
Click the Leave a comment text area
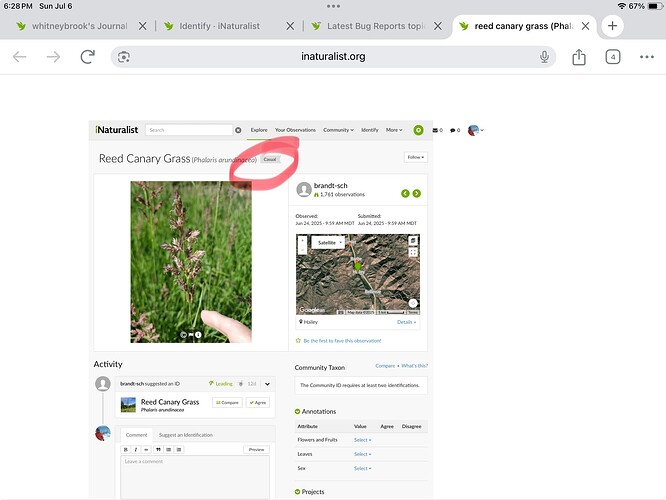point(195,477)
